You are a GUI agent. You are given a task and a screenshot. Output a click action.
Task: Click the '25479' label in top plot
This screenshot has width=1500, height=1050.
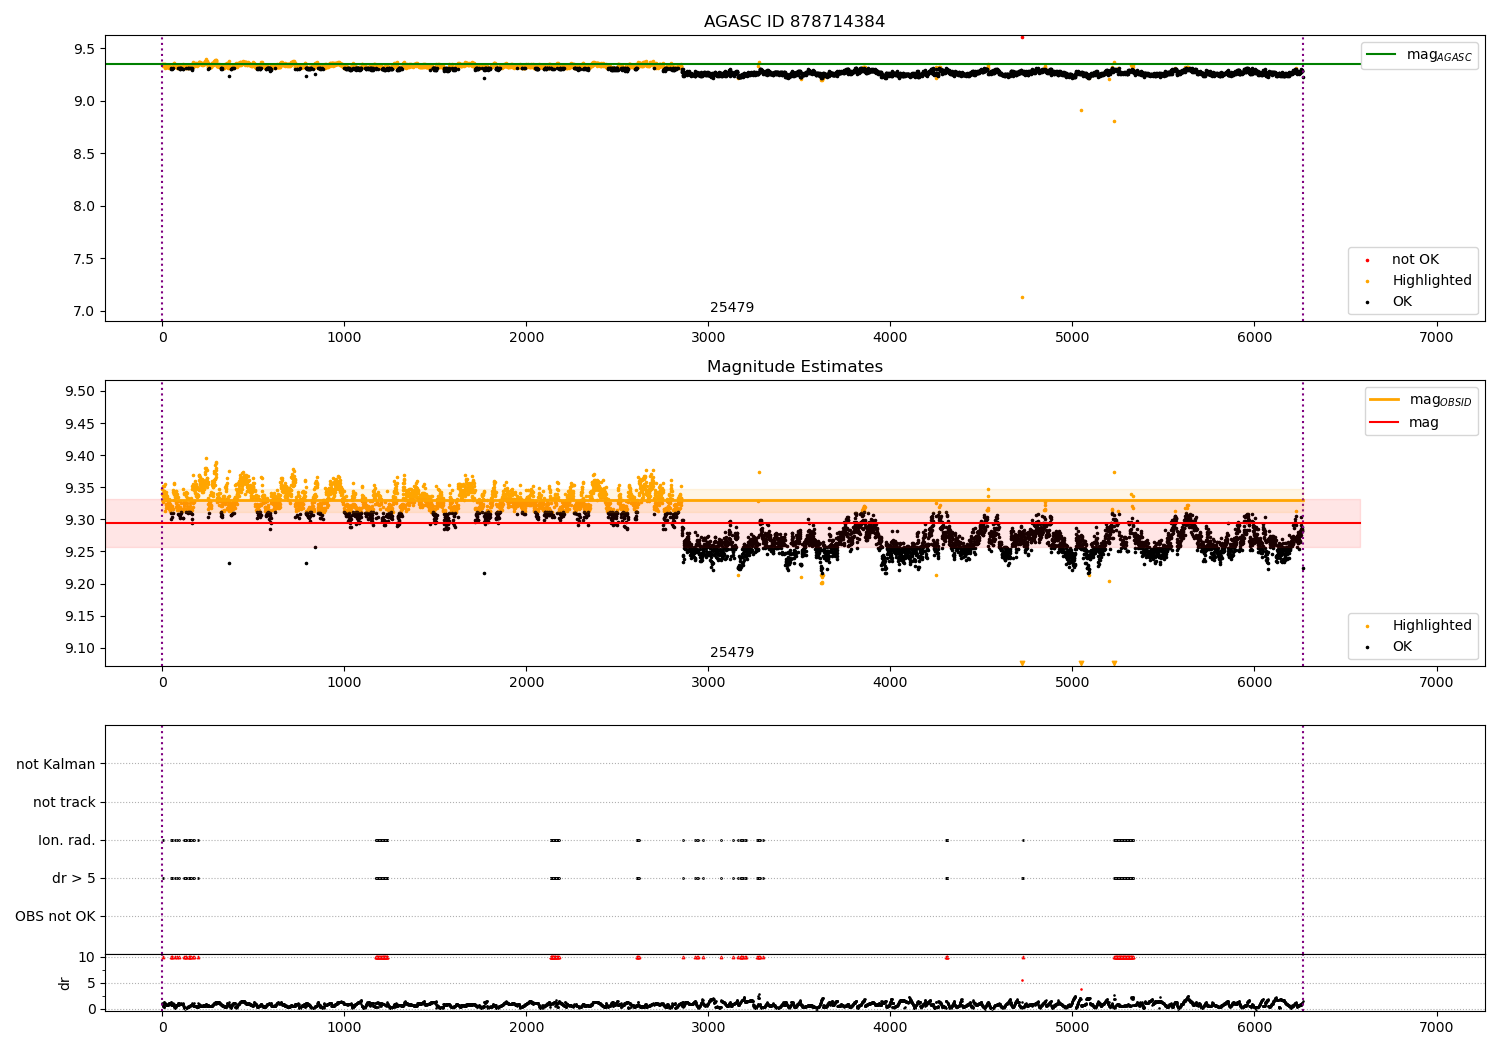coord(732,308)
